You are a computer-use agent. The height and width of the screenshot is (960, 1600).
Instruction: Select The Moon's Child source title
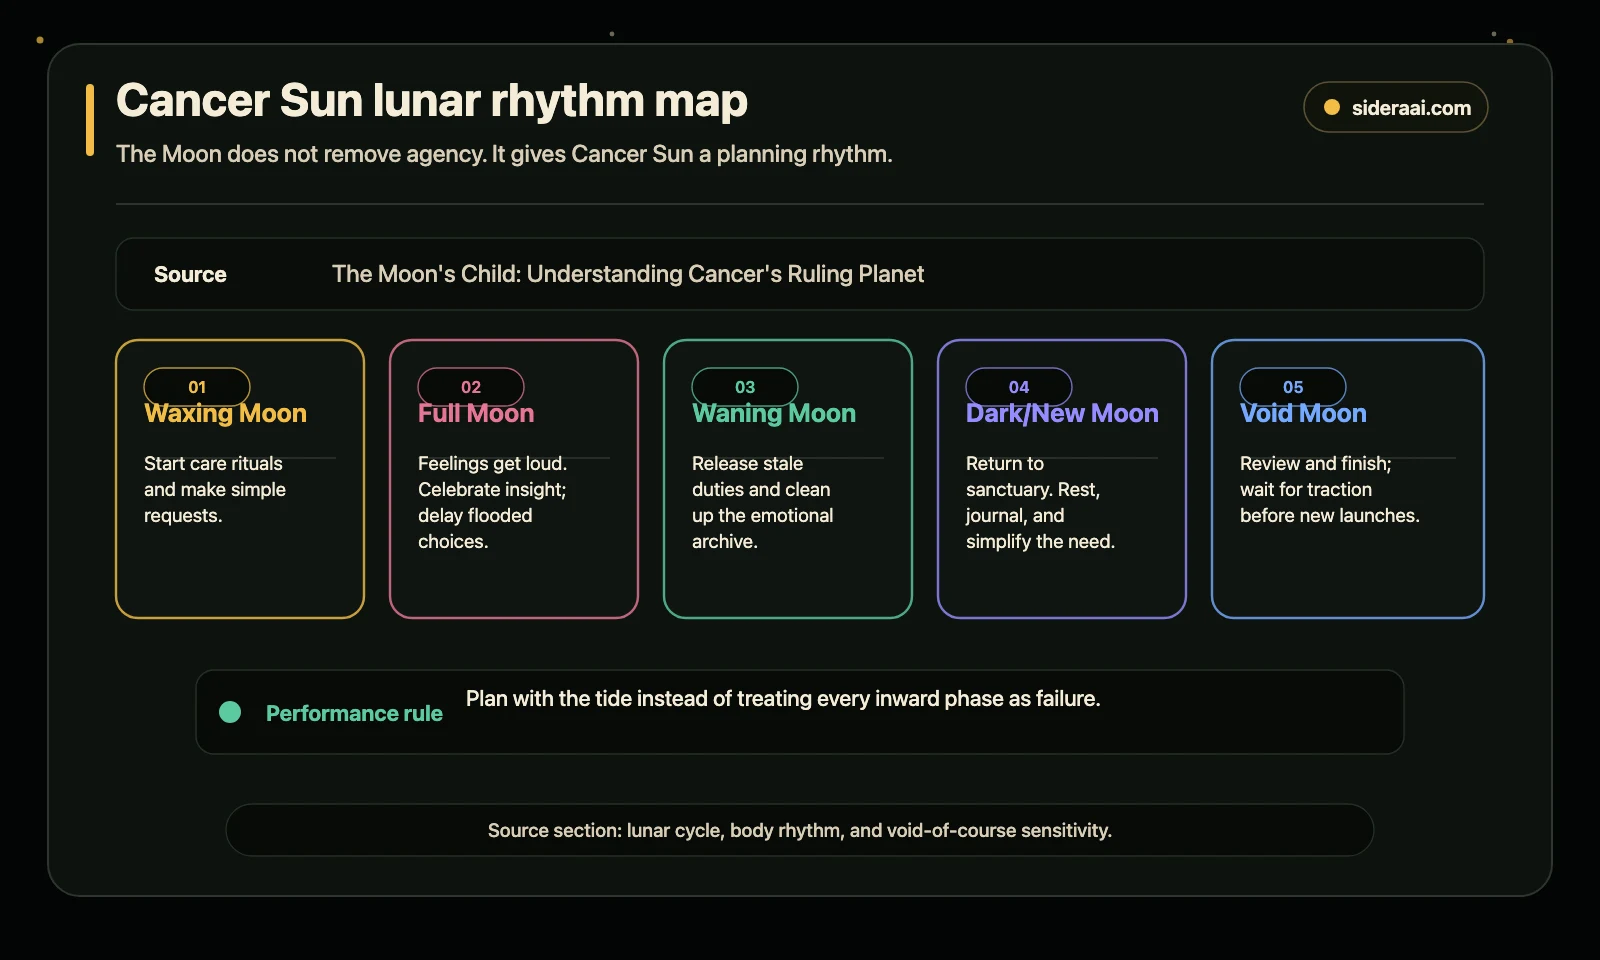coord(628,274)
